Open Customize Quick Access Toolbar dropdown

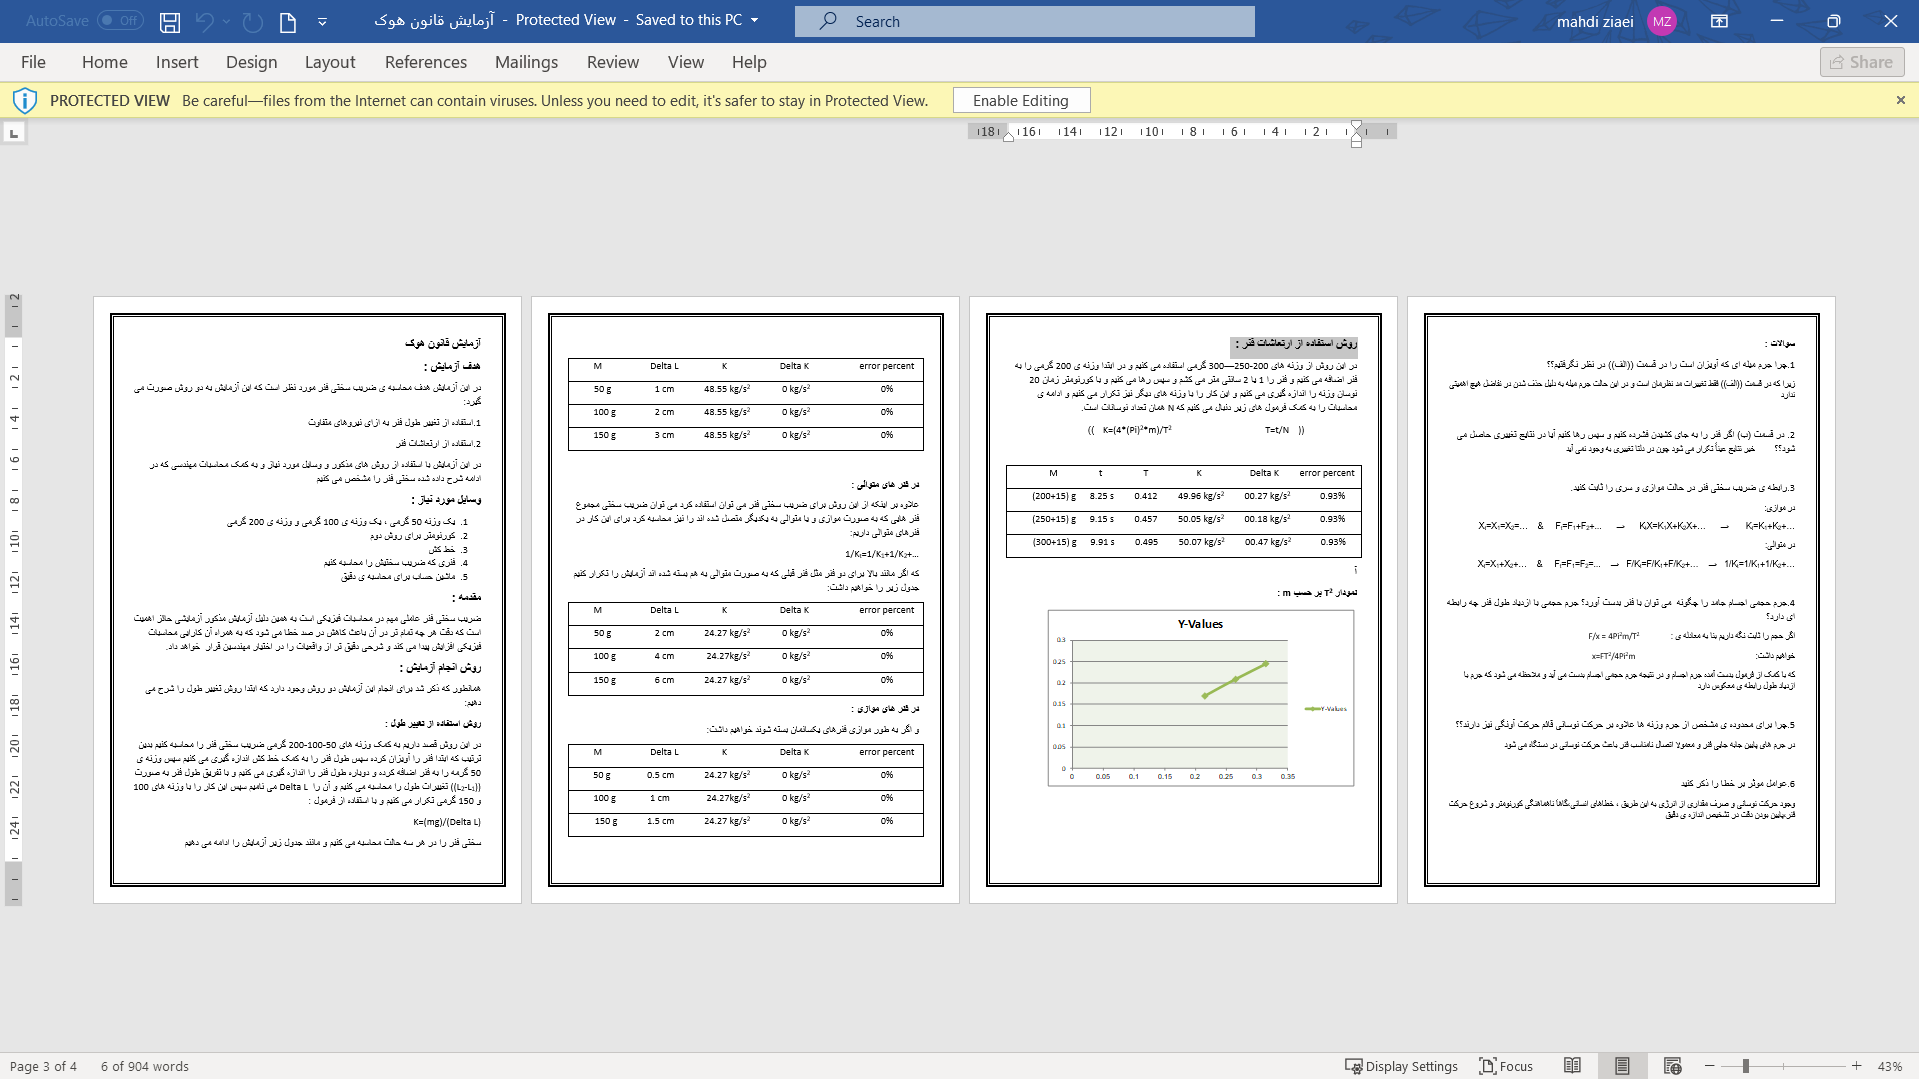(322, 21)
